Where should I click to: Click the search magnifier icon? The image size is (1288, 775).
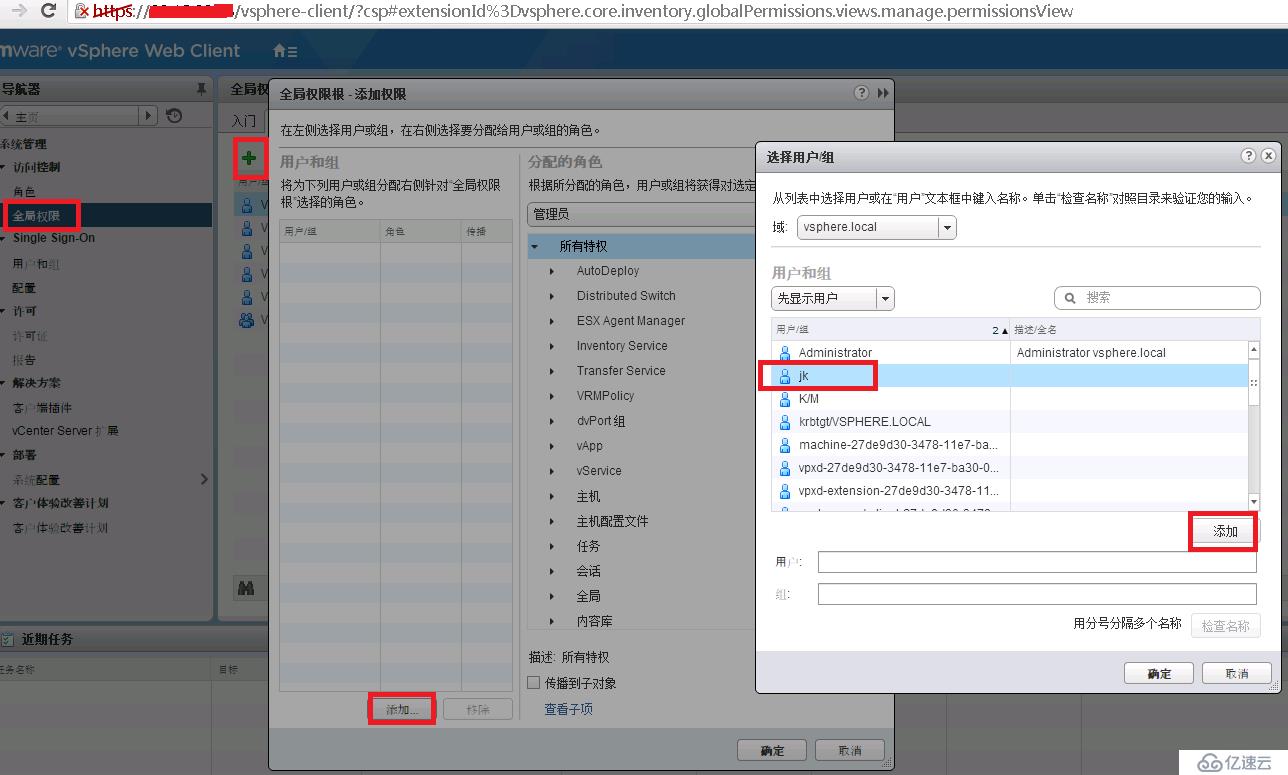[1070, 298]
